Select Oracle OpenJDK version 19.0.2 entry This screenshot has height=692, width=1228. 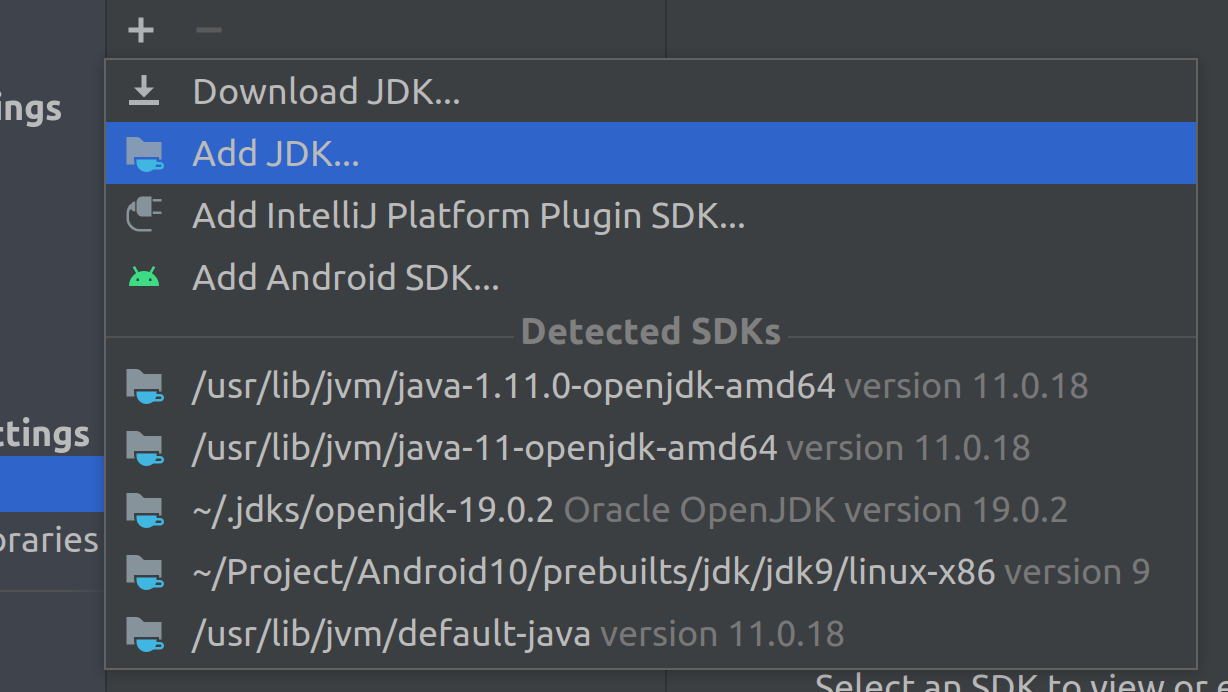click(651, 509)
